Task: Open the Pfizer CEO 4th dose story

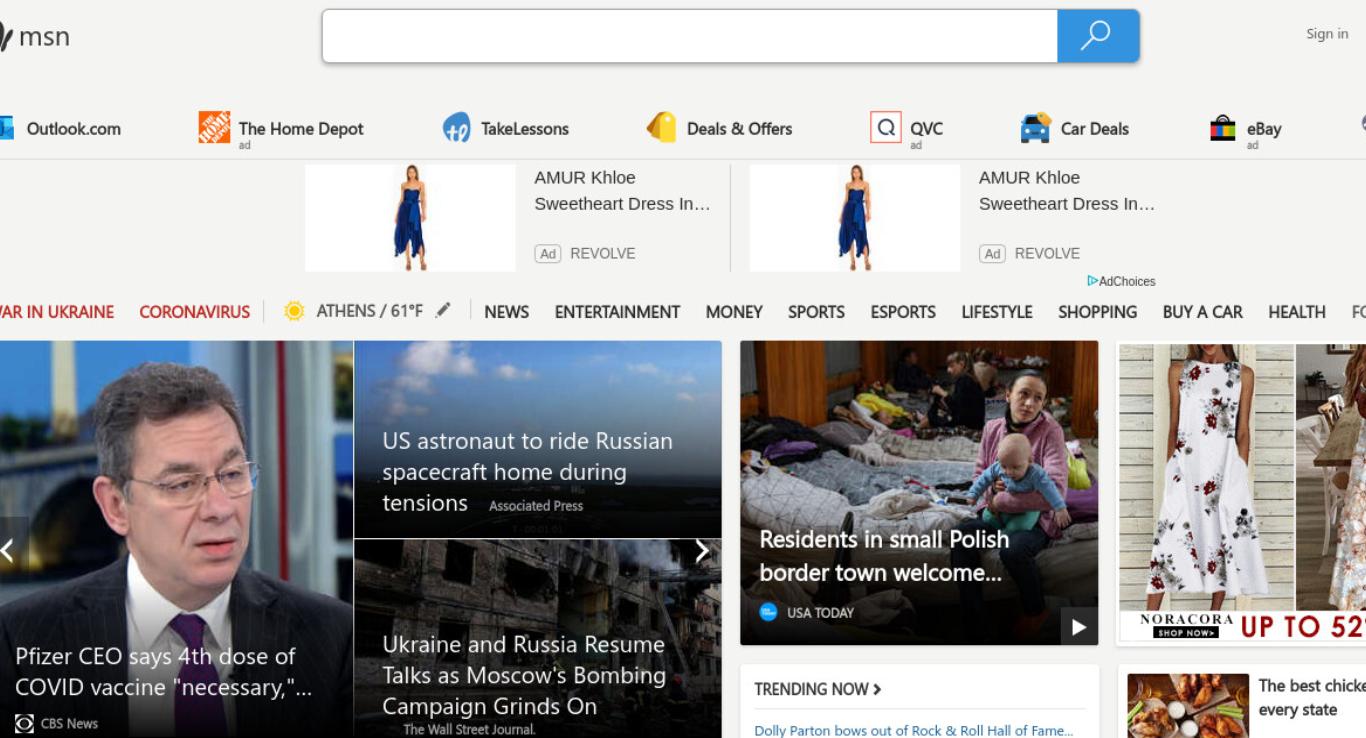Action: [164, 672]
